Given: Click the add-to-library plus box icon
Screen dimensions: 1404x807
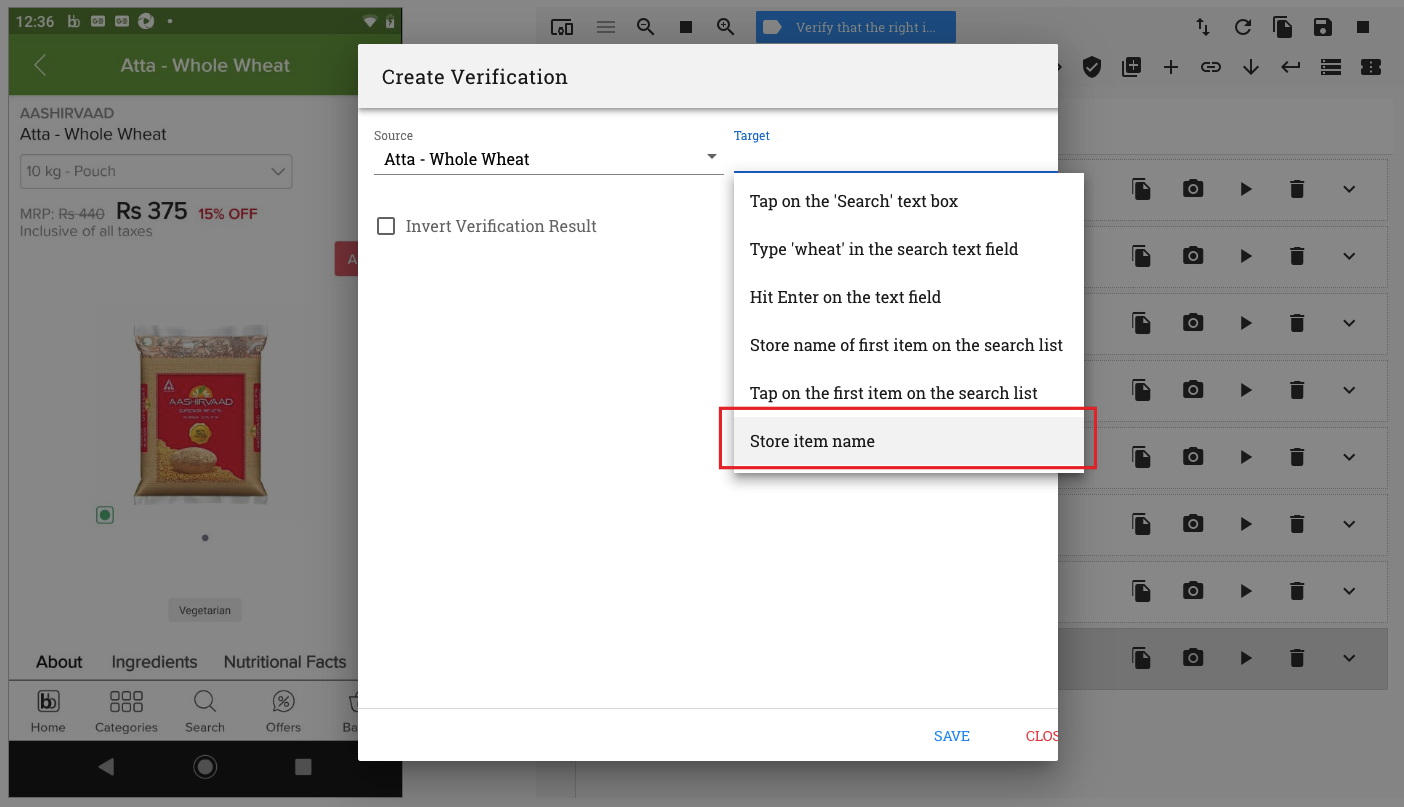Looking at the screenshot, I should [x=1131, y=67].
